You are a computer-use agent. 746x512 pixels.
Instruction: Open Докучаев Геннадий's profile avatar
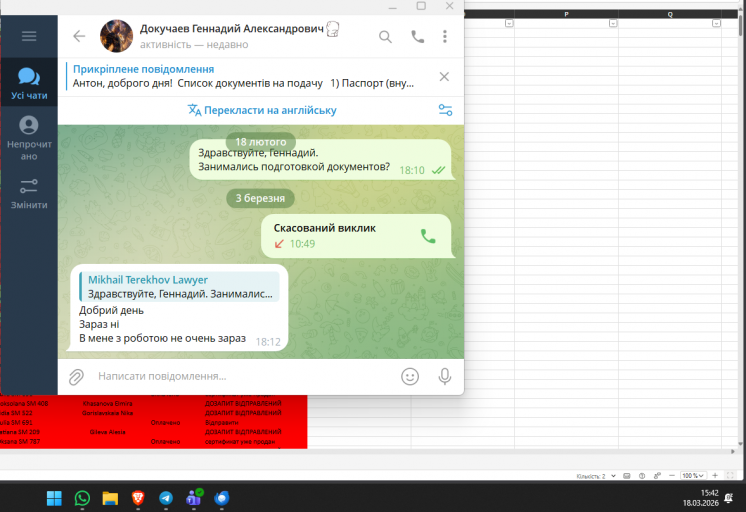116,36
